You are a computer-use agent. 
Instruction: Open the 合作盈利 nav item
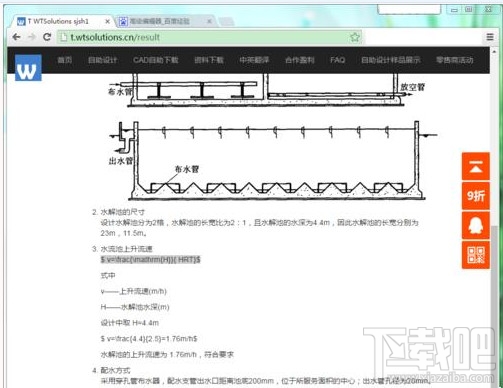(300, 60)
